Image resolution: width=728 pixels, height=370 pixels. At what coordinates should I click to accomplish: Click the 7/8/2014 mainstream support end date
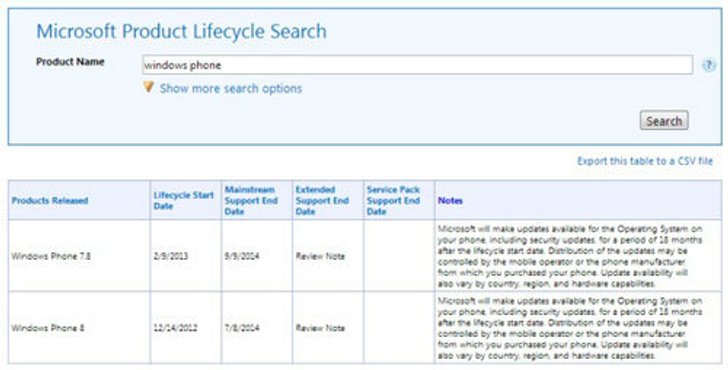pyautogui.click(x=241, y=328)
